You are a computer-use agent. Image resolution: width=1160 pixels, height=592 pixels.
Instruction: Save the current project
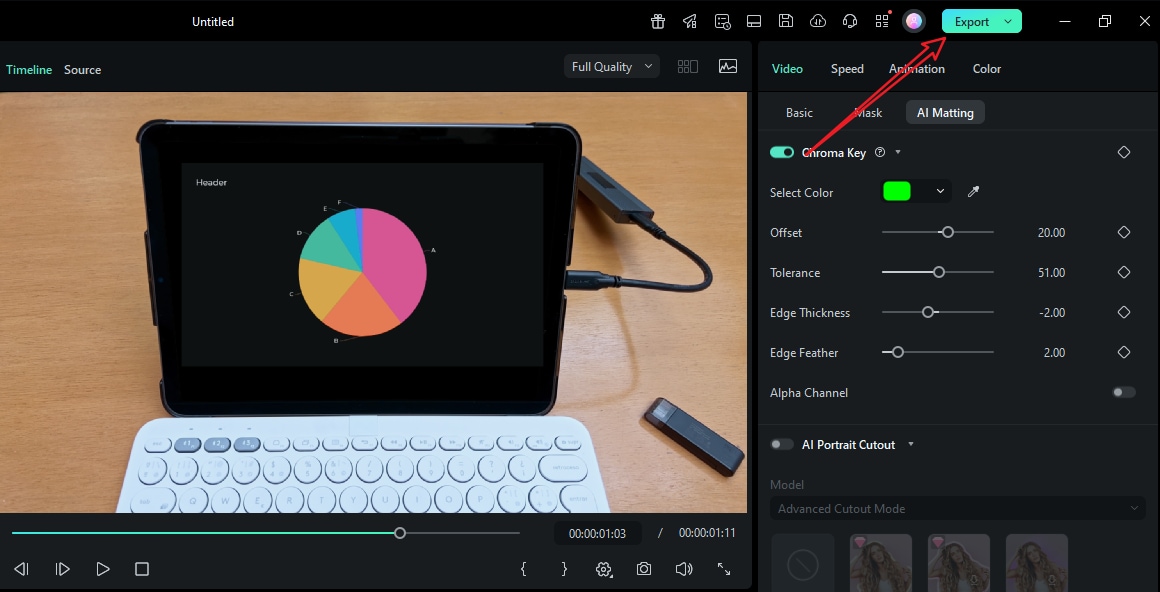[786, 21]
